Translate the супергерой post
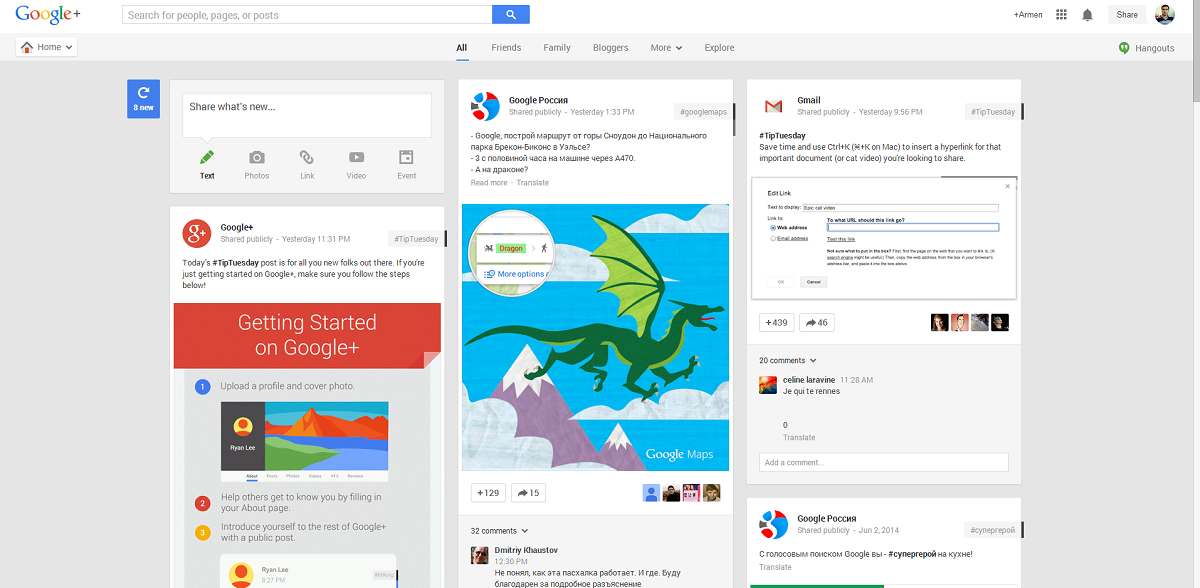The image size is (1200, 588). [x=775, y=567]
